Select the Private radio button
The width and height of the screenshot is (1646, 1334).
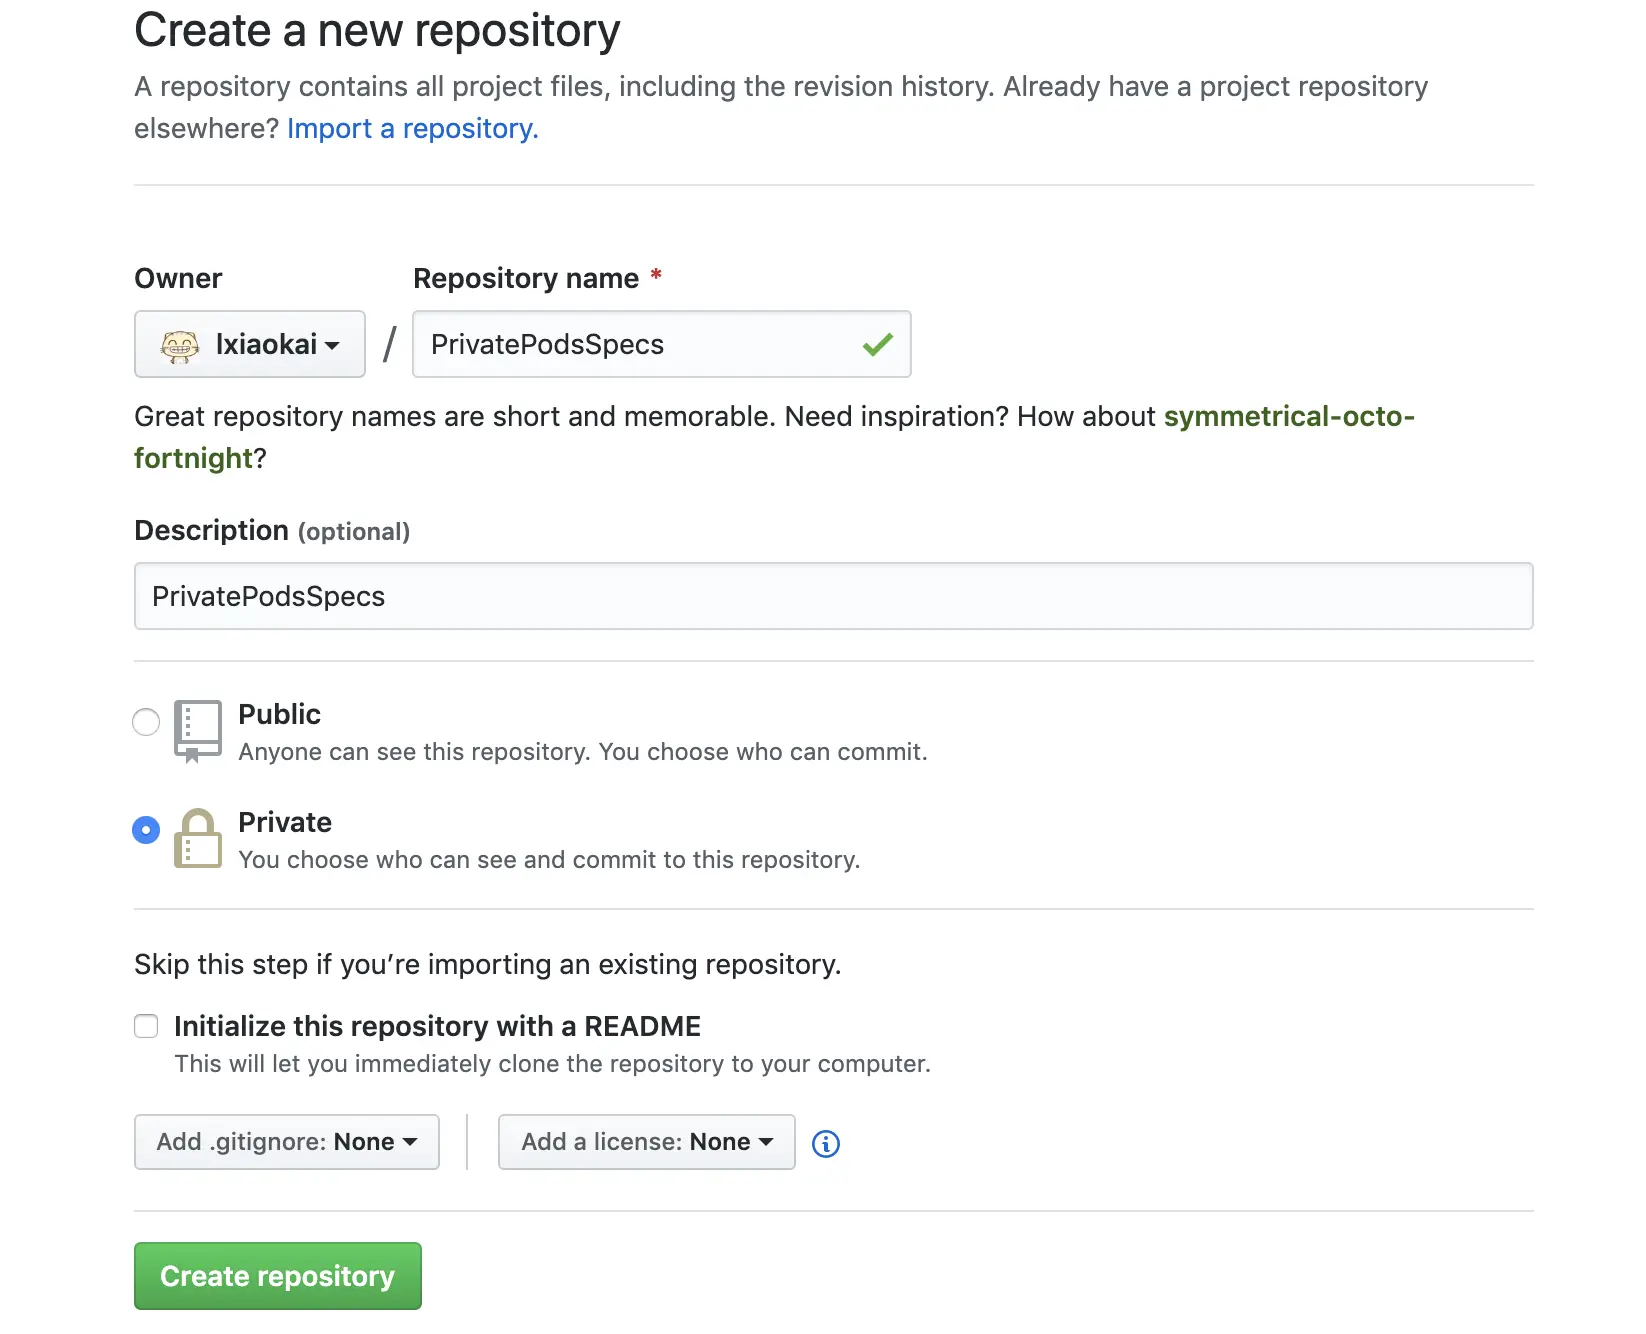tap(146, 830)
